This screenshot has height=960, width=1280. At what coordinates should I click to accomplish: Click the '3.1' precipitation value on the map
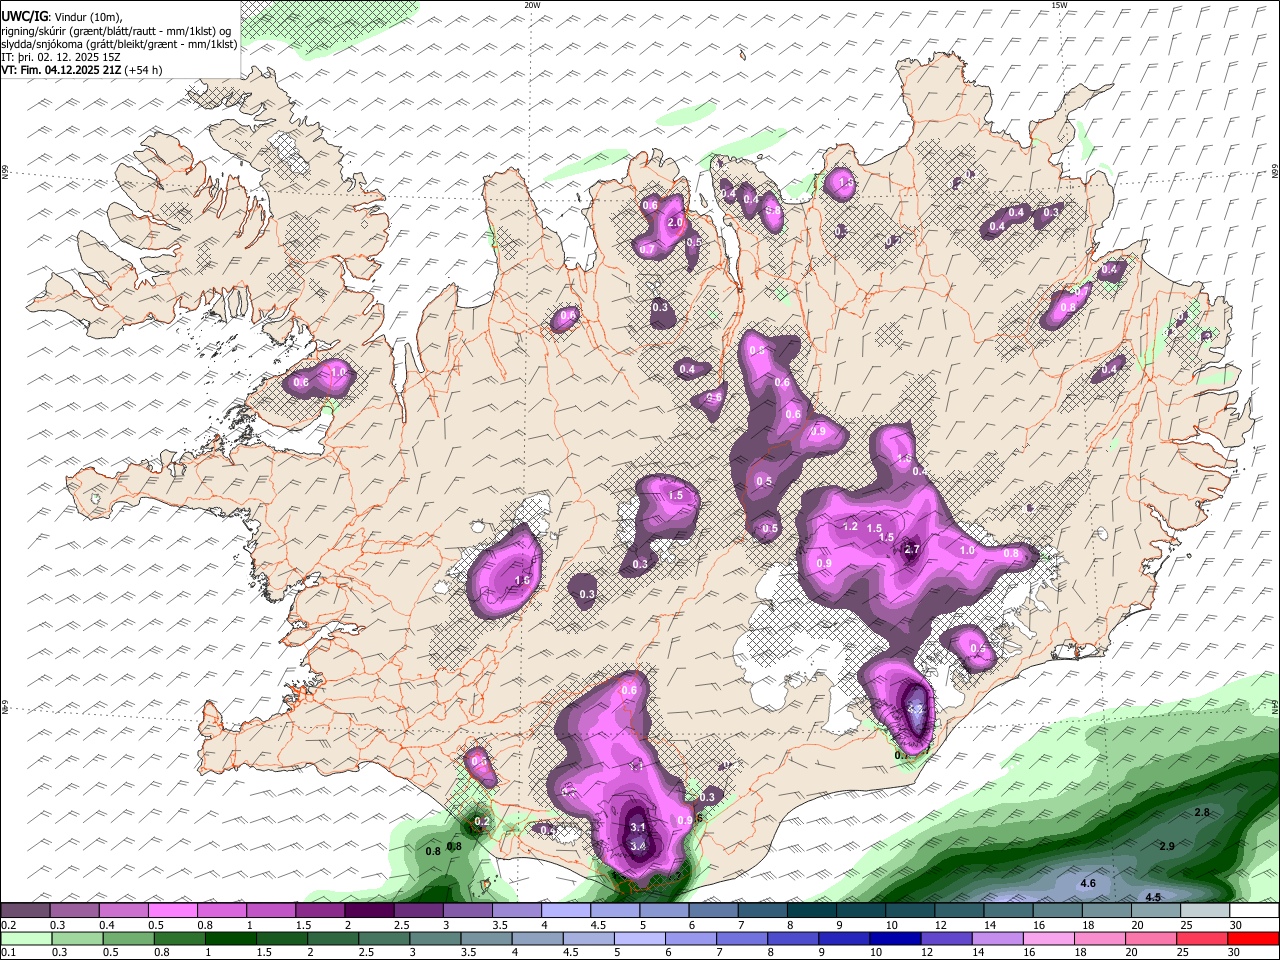tap(638, 828)
